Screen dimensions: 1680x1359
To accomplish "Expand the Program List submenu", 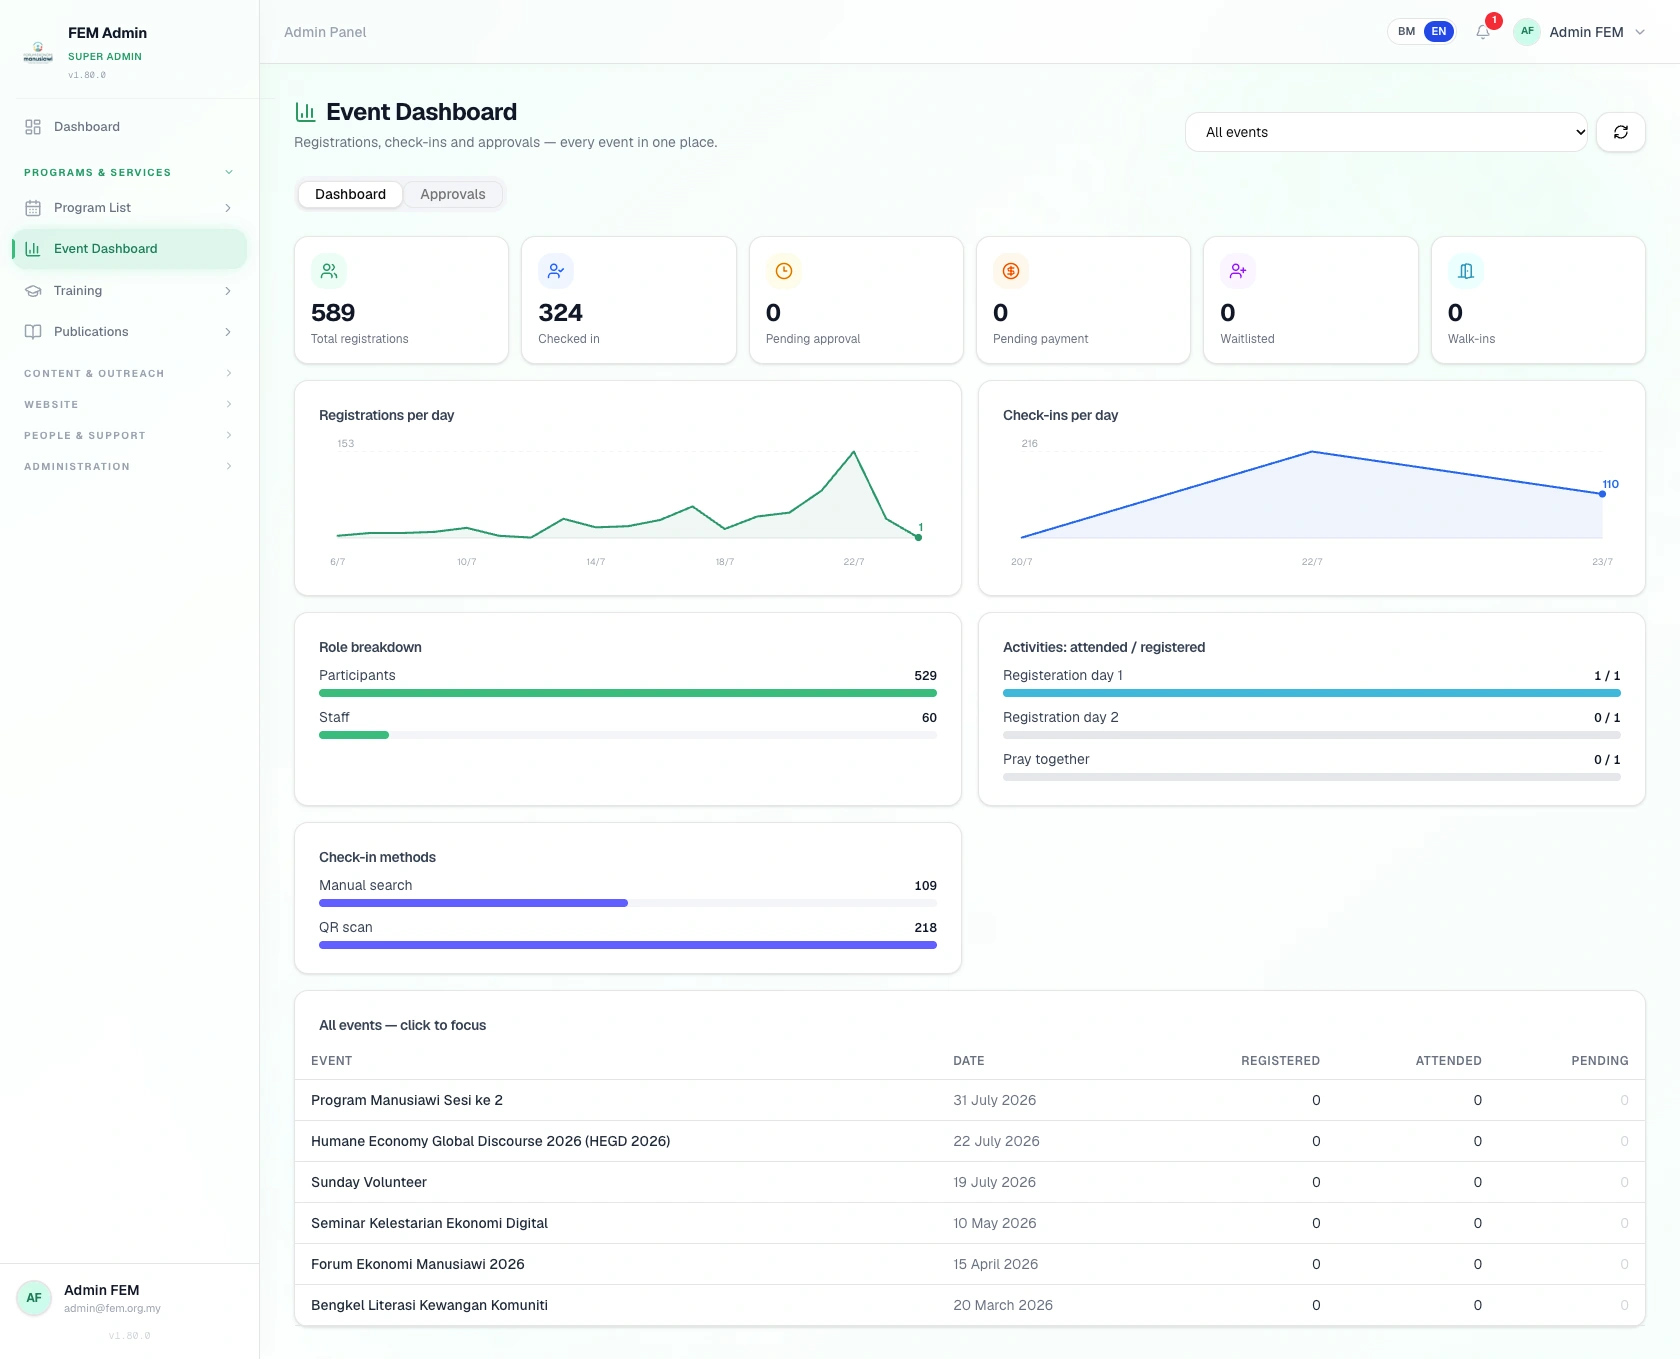I will pyautogui.click(x=228, y=208).
